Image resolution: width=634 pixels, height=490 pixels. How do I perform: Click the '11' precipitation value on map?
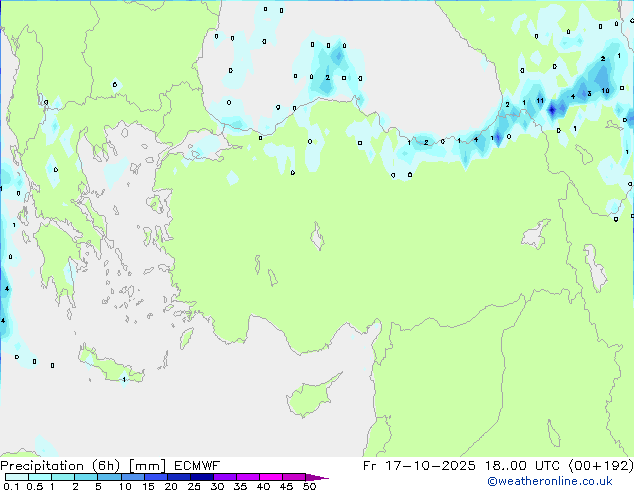tap(540, 100)
